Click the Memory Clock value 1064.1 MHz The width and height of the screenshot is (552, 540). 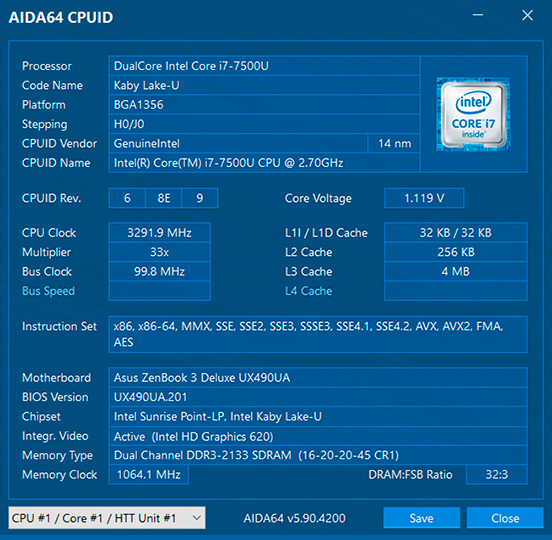pyautogui.click(x=149, y=475)
